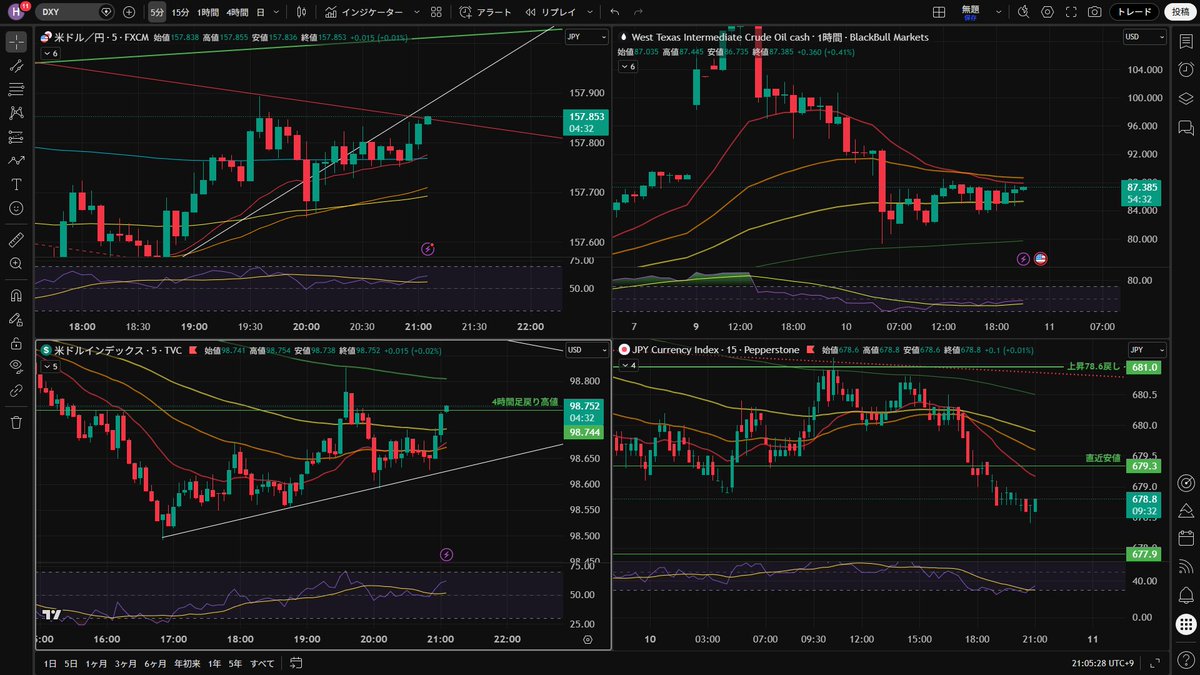Open the chart layout grid selector

[939, 12]
